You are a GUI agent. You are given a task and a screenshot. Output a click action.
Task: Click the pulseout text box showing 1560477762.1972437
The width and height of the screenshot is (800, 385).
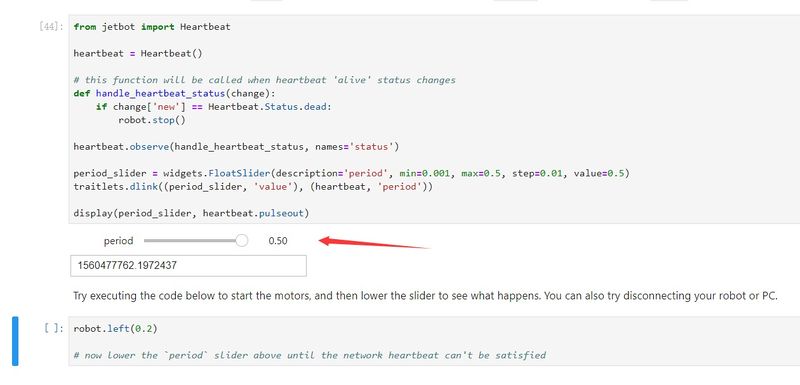188,266
